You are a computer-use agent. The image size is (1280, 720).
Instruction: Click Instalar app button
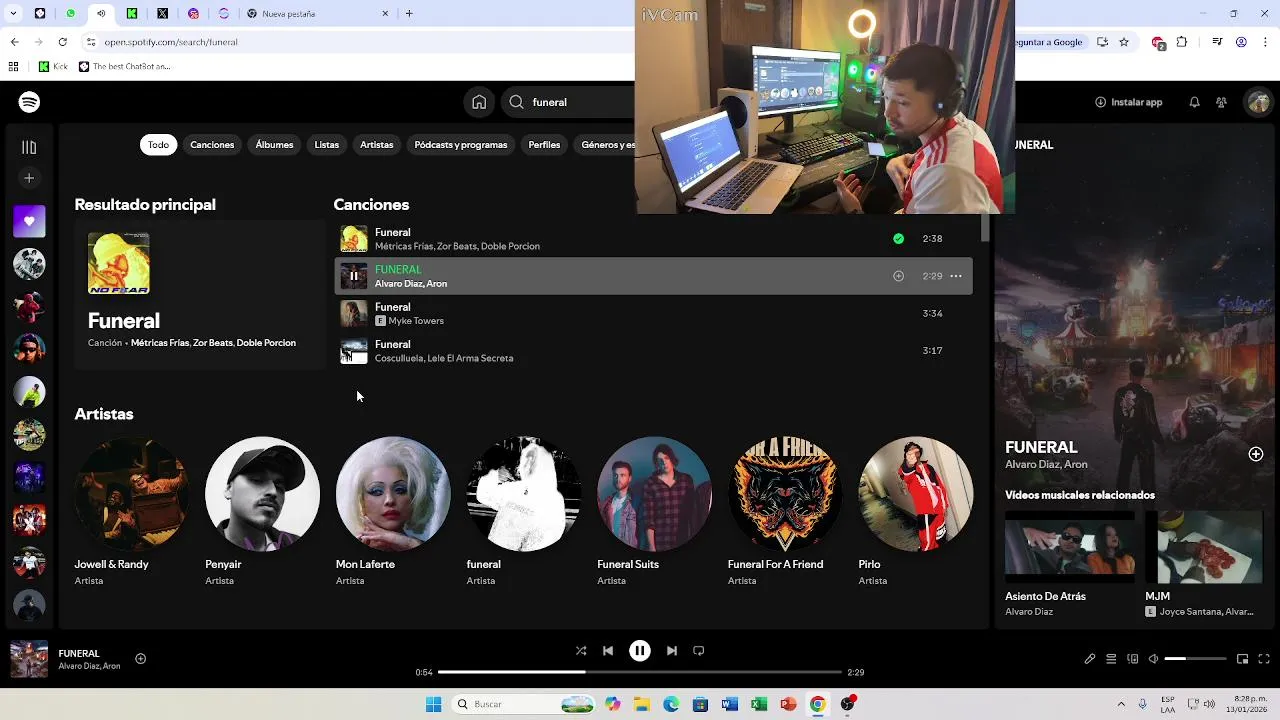(1129, 102)
